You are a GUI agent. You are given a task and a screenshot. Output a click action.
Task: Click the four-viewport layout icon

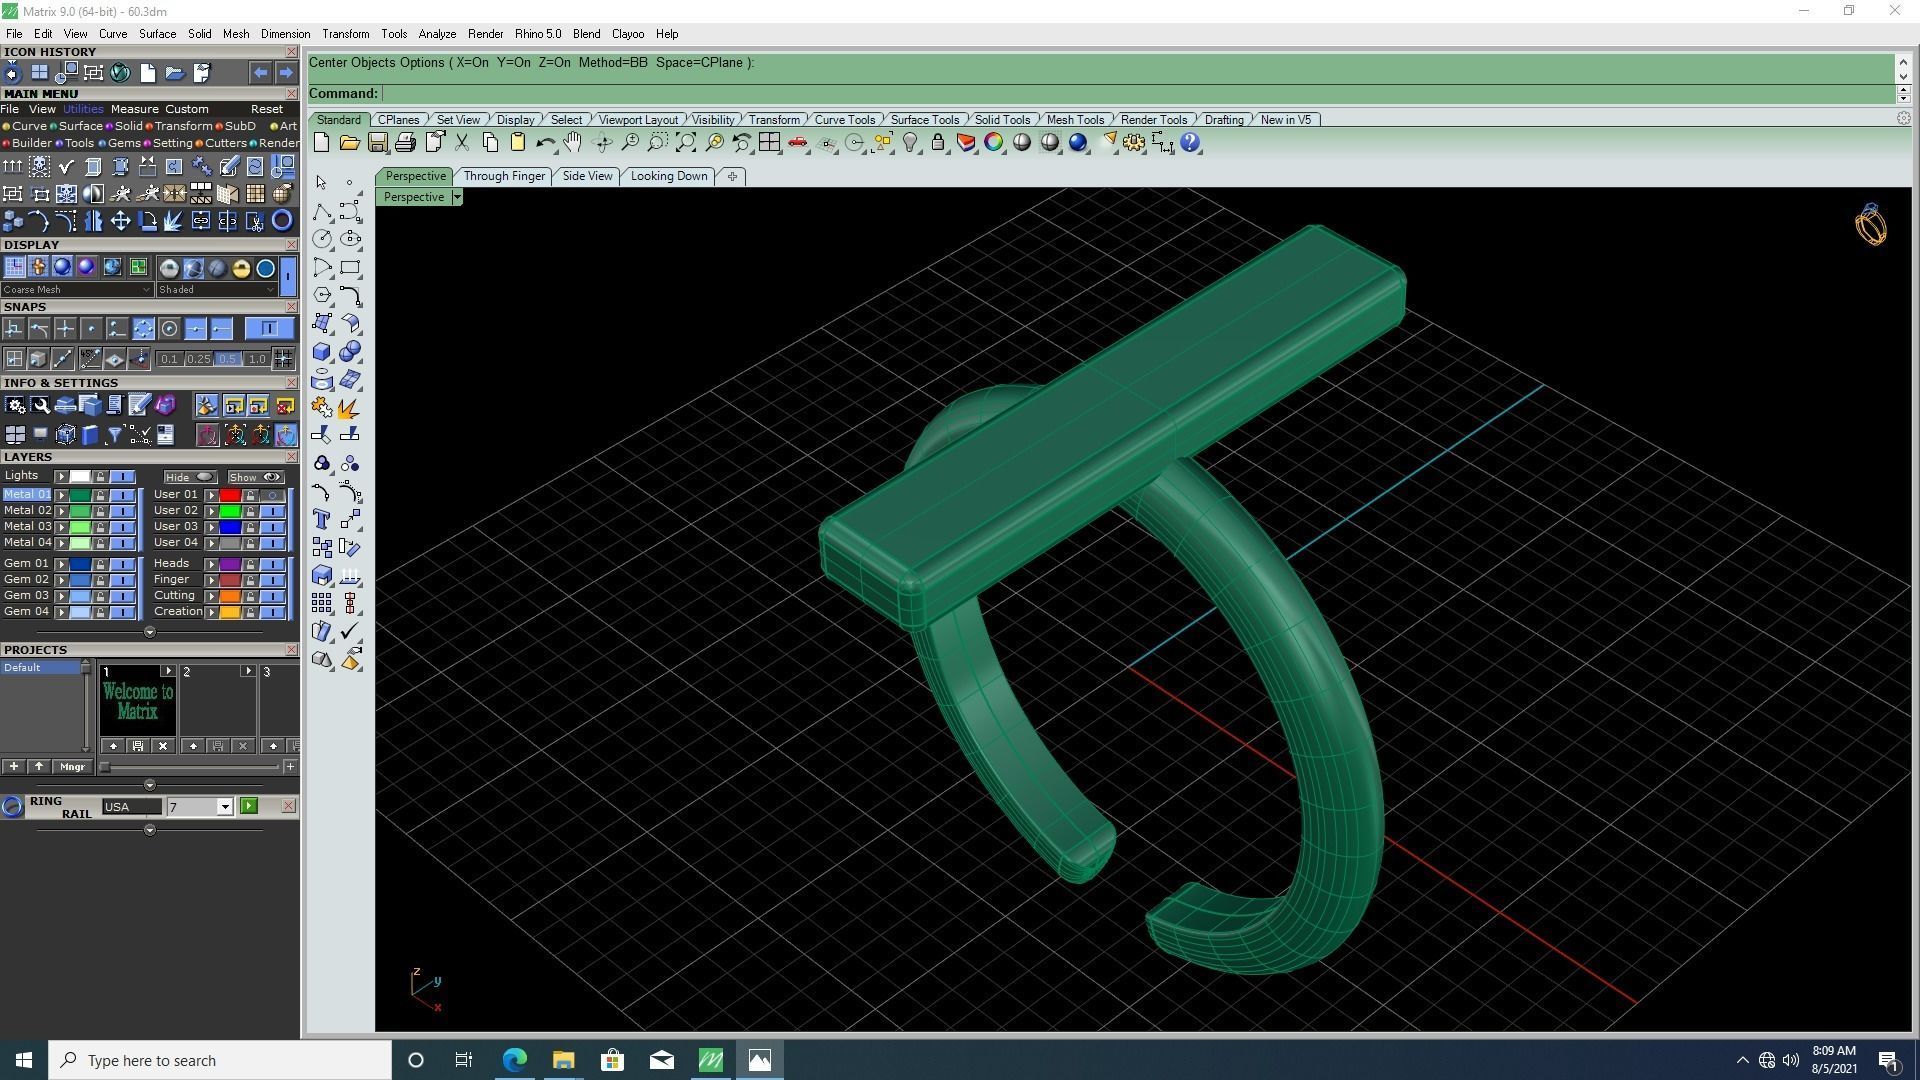click(x=769, y=143)
